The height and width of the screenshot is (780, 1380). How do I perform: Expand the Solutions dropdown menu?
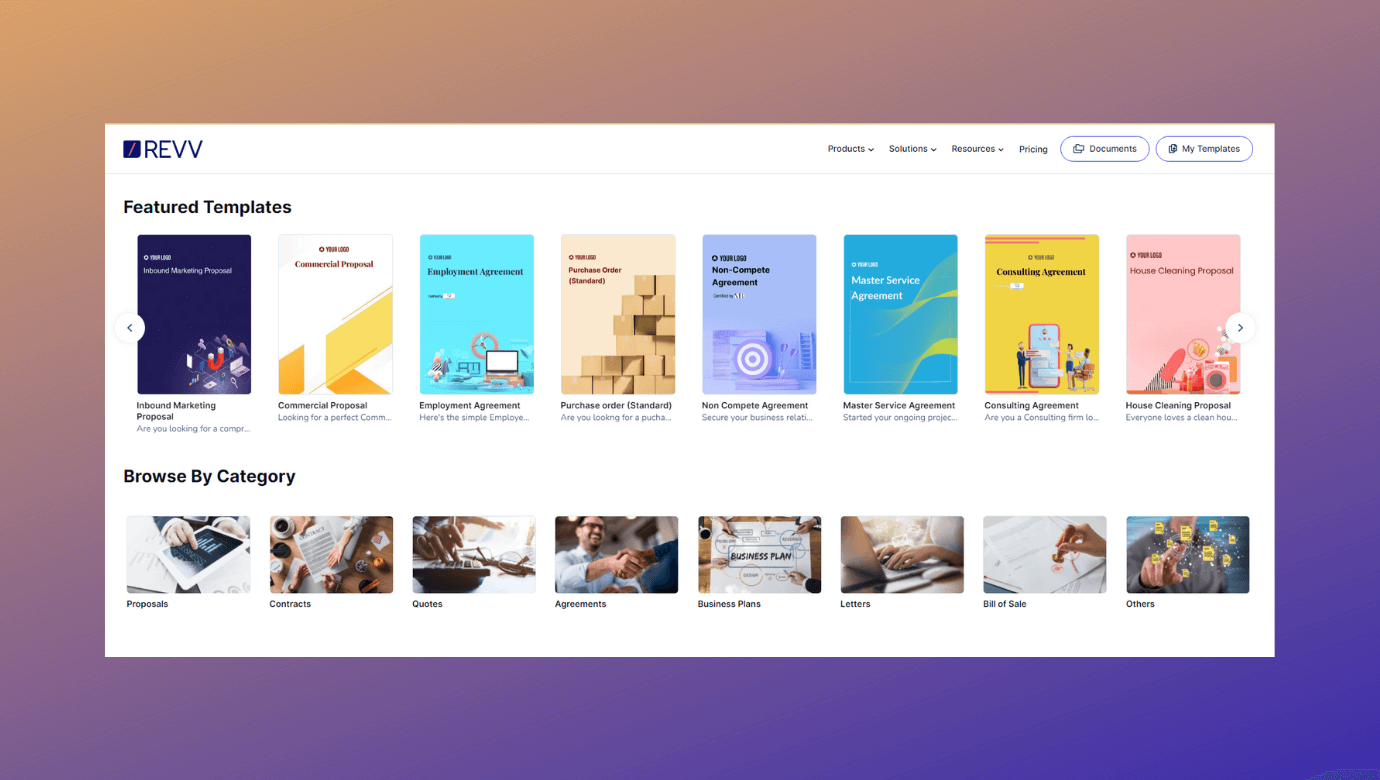tap(913, 149)
